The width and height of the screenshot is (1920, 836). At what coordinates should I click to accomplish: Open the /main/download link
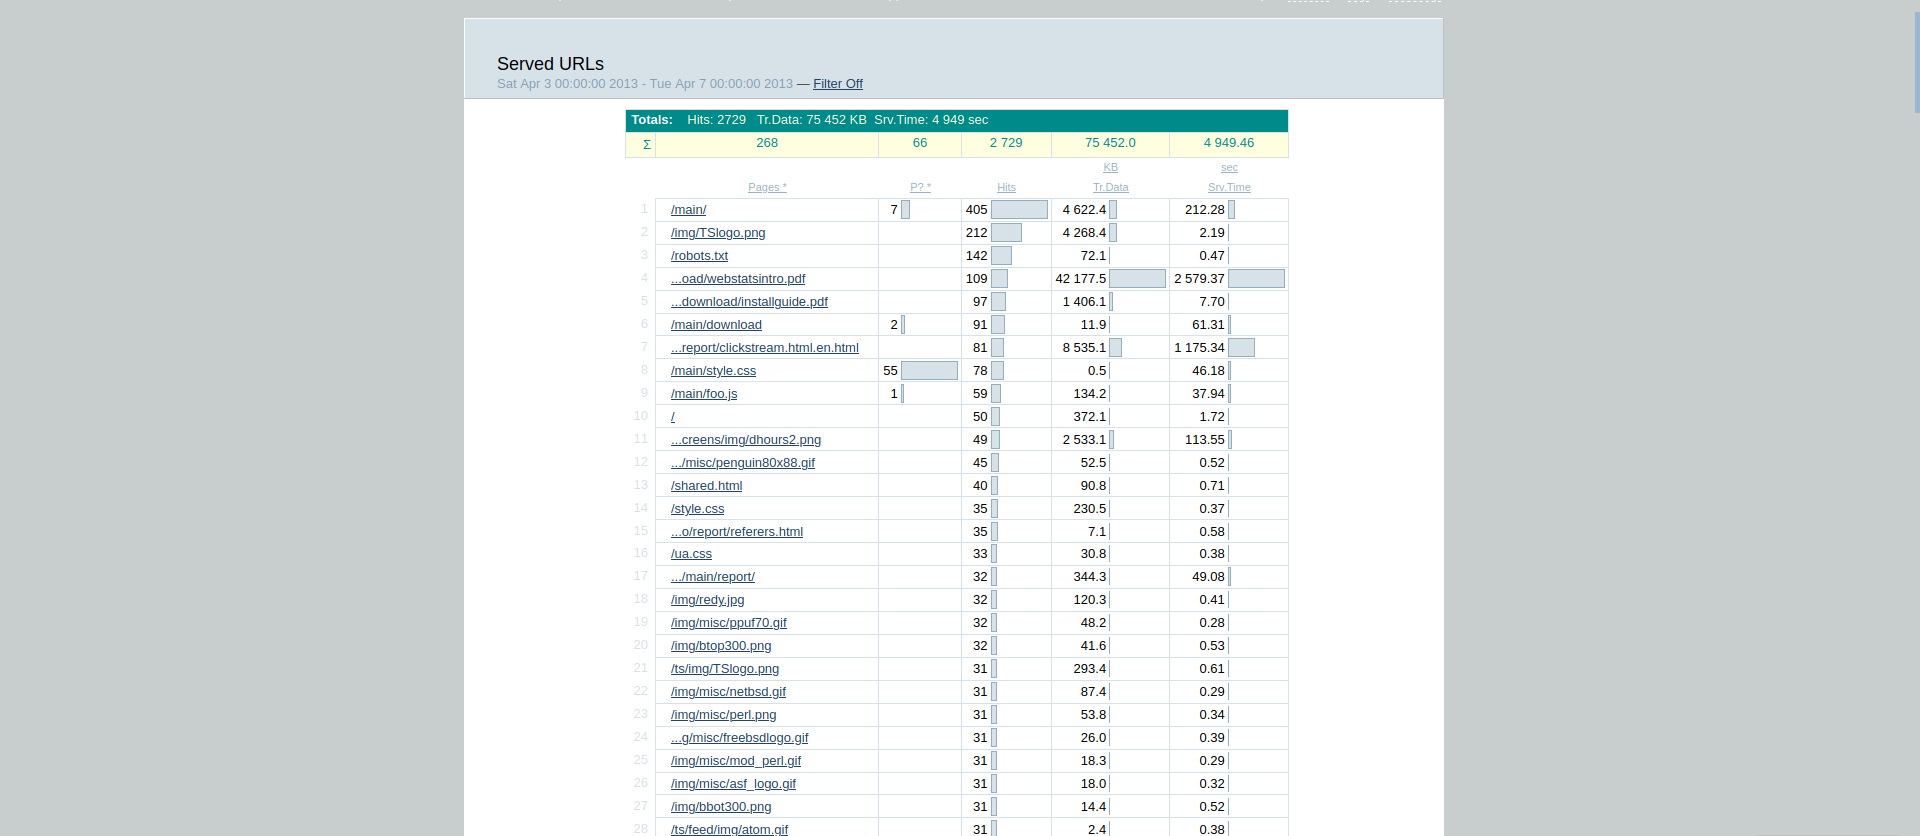(716, 325)
